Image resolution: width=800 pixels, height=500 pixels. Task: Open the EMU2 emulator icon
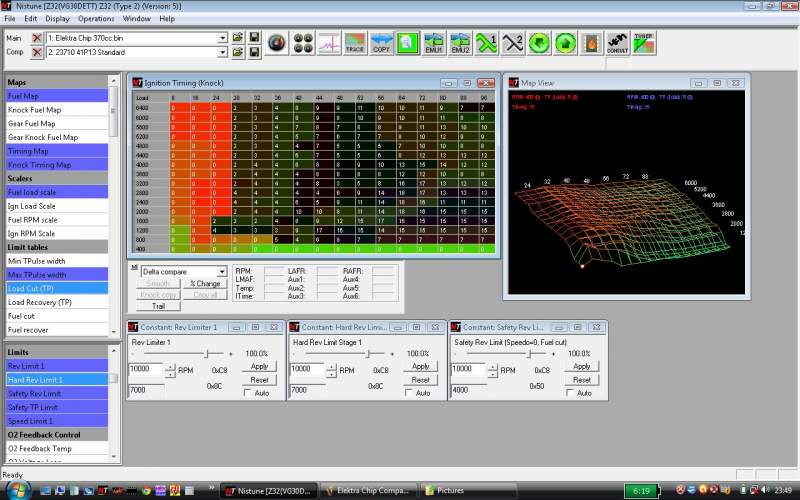(460, 44)
